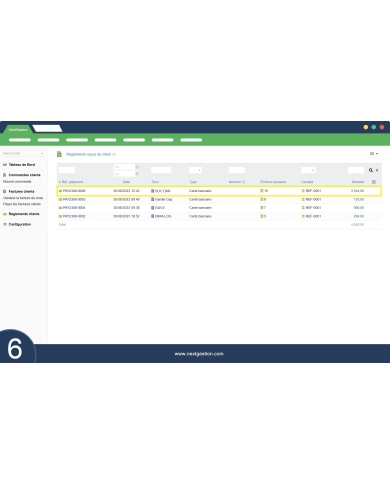Sort by the Type column header

pos(193,182)
